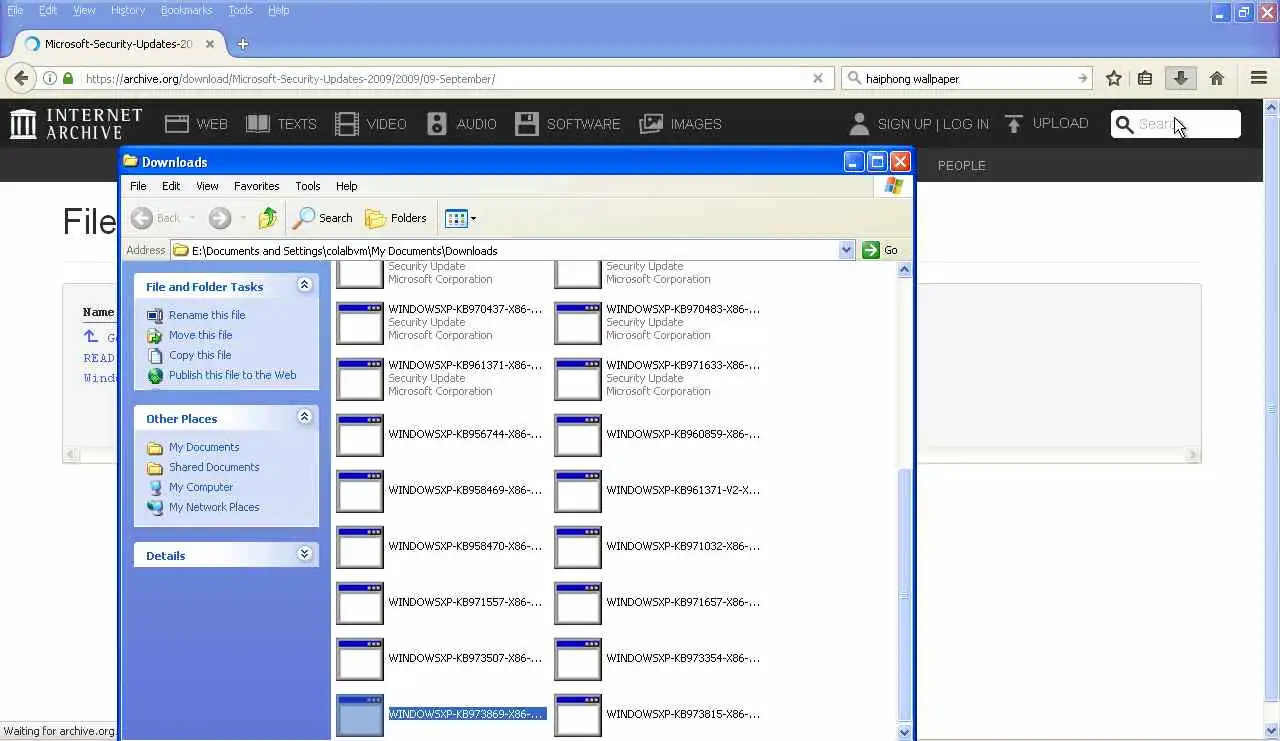The image size is (1280, 741).
Task: Open Internet Archive SOFTWARE section
Action: coord(568,124)
